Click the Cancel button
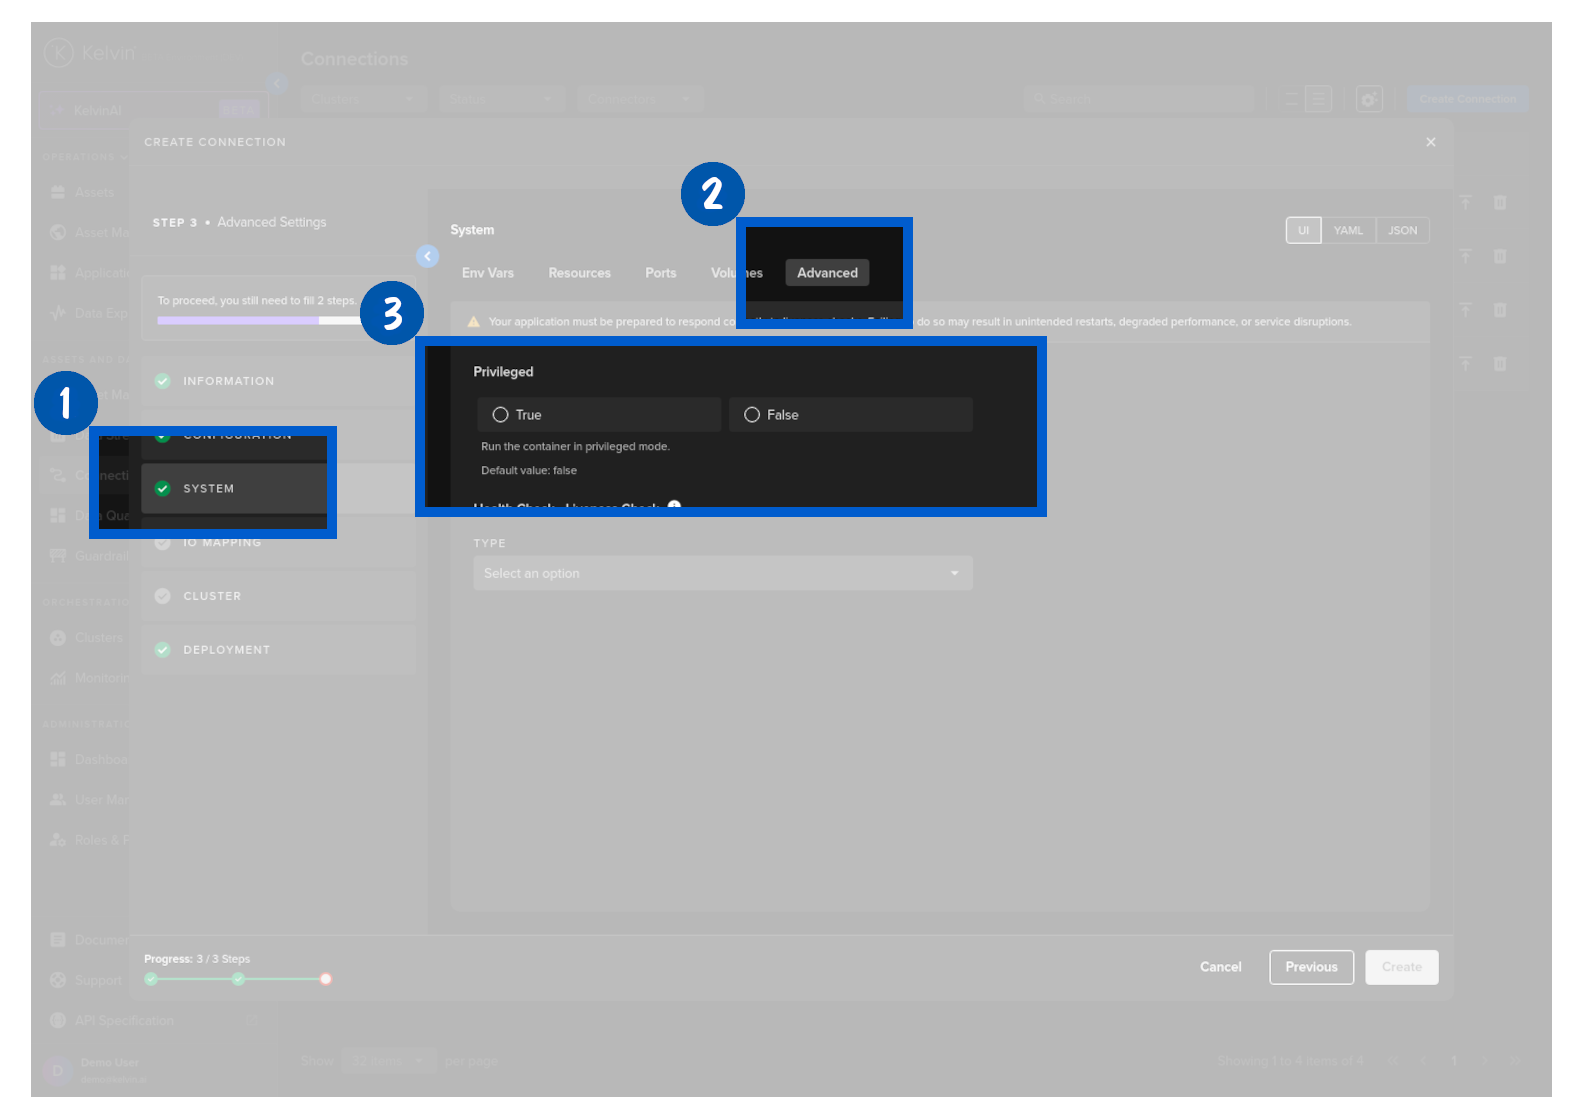Screen dimensions: 1584x1120 (x=1220, y=967)
